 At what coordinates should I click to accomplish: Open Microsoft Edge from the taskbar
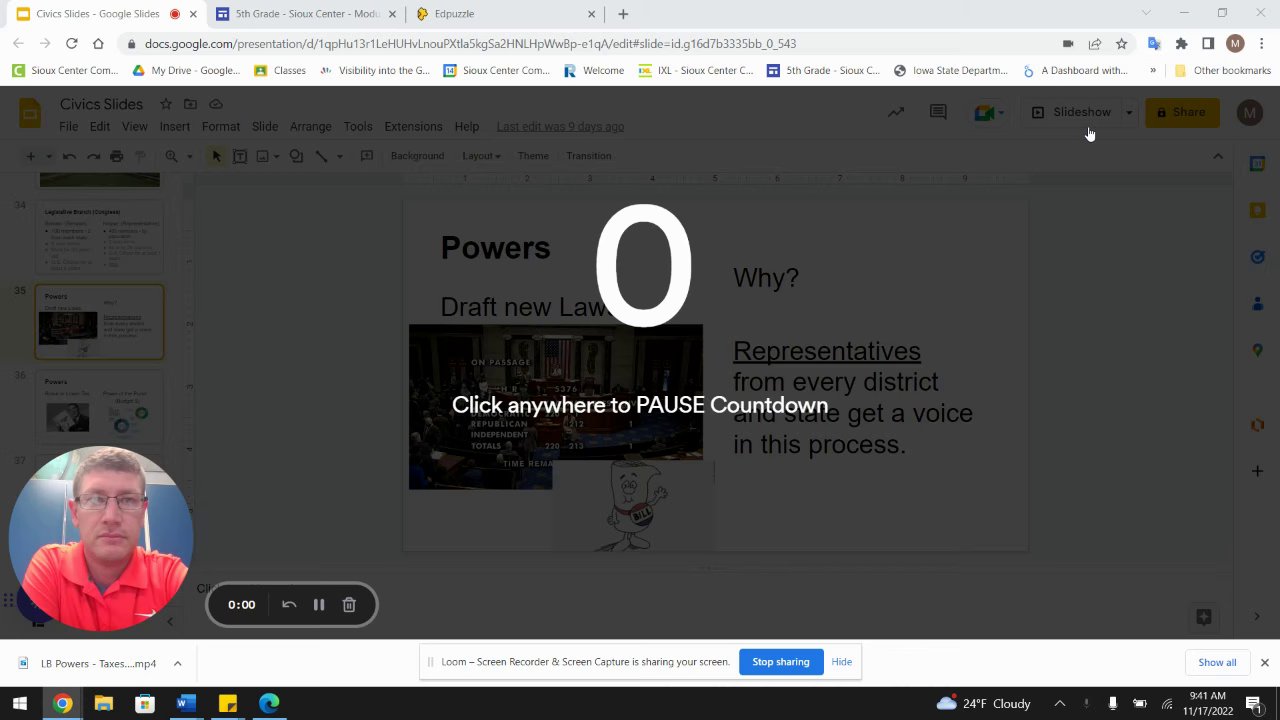(268, 703)
